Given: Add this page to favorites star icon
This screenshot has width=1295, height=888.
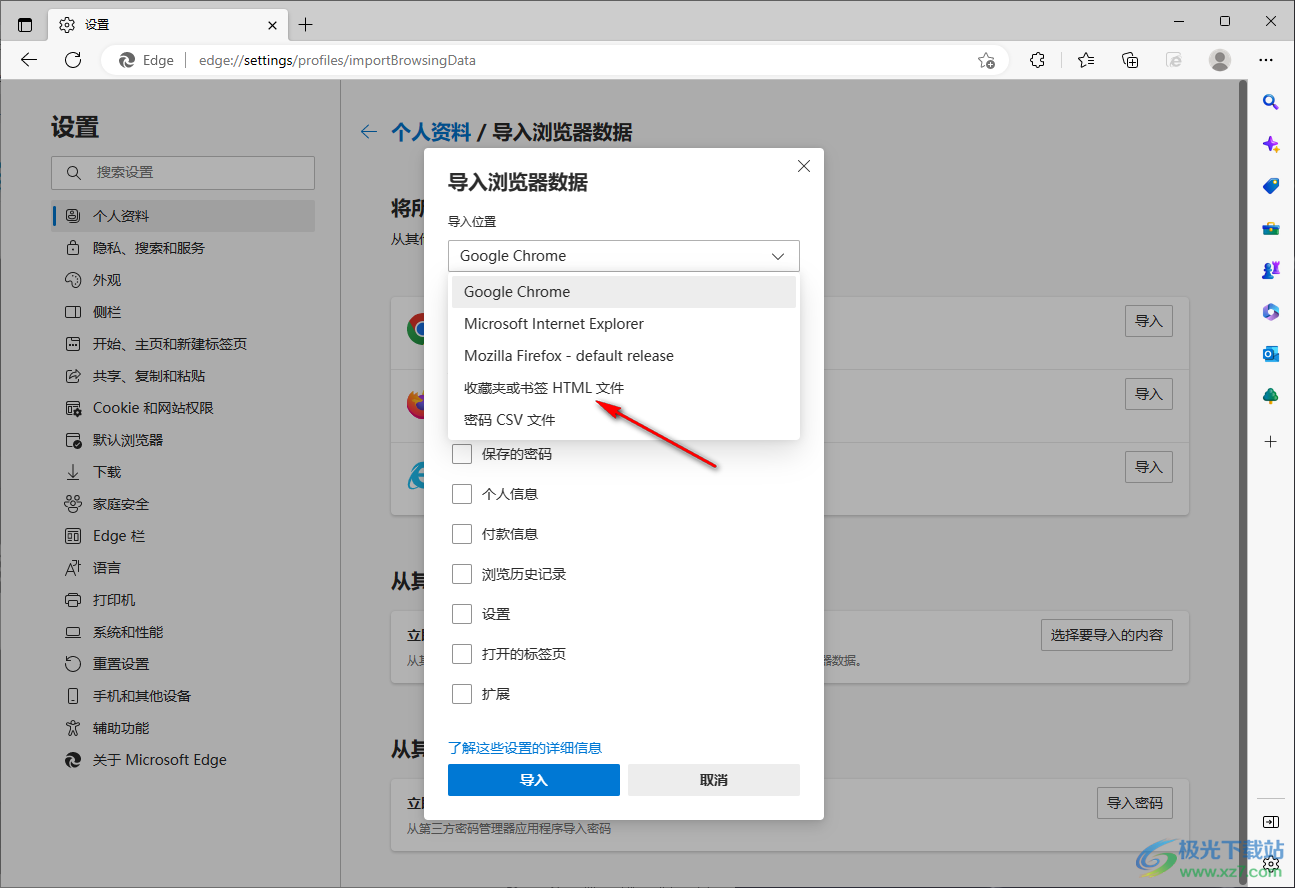Looking at the screenshot, I should pos(986,60).
